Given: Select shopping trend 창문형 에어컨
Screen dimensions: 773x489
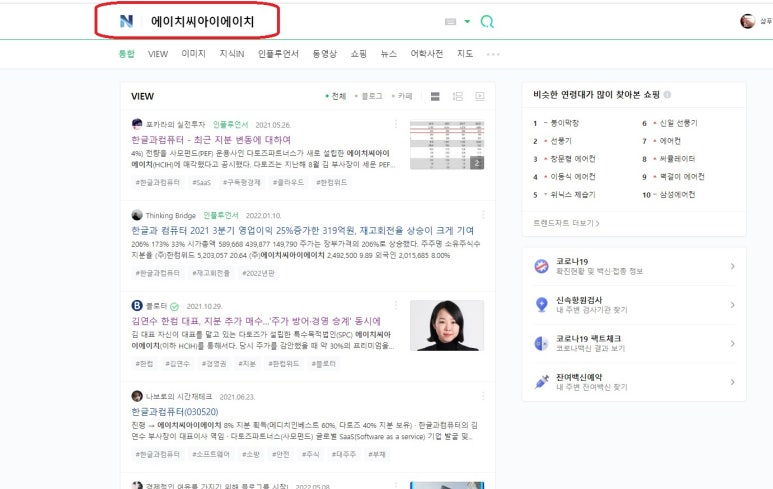Looking at the screenshot, I should point(572,159).
